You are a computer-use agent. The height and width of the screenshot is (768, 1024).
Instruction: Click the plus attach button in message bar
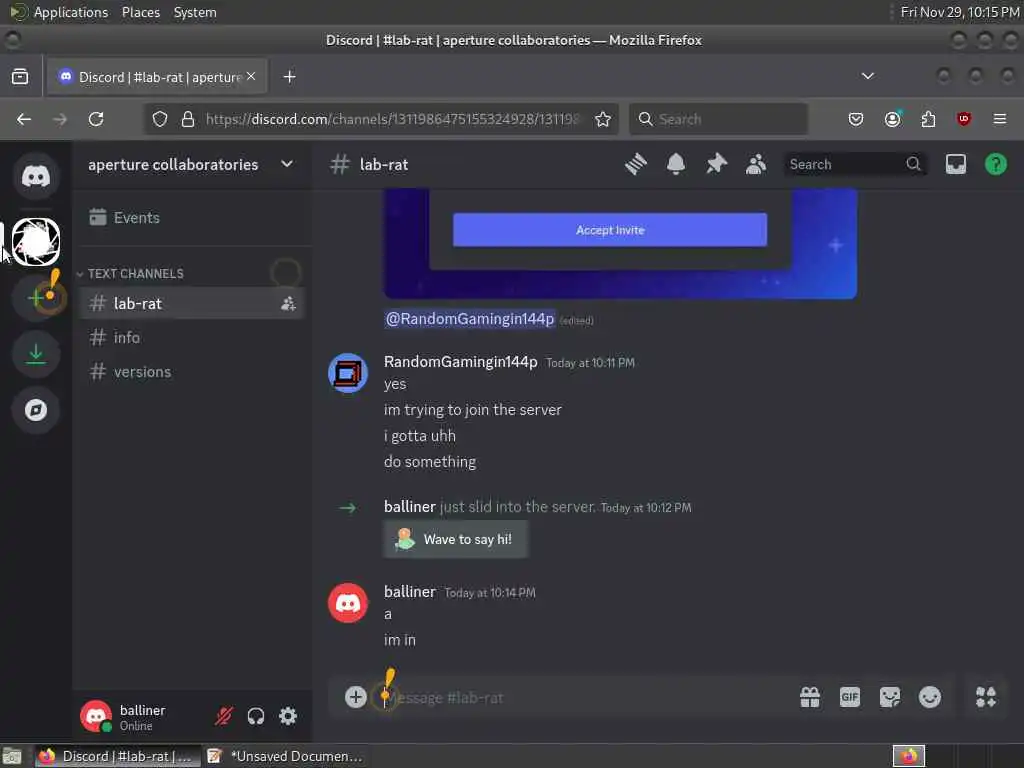356,697
